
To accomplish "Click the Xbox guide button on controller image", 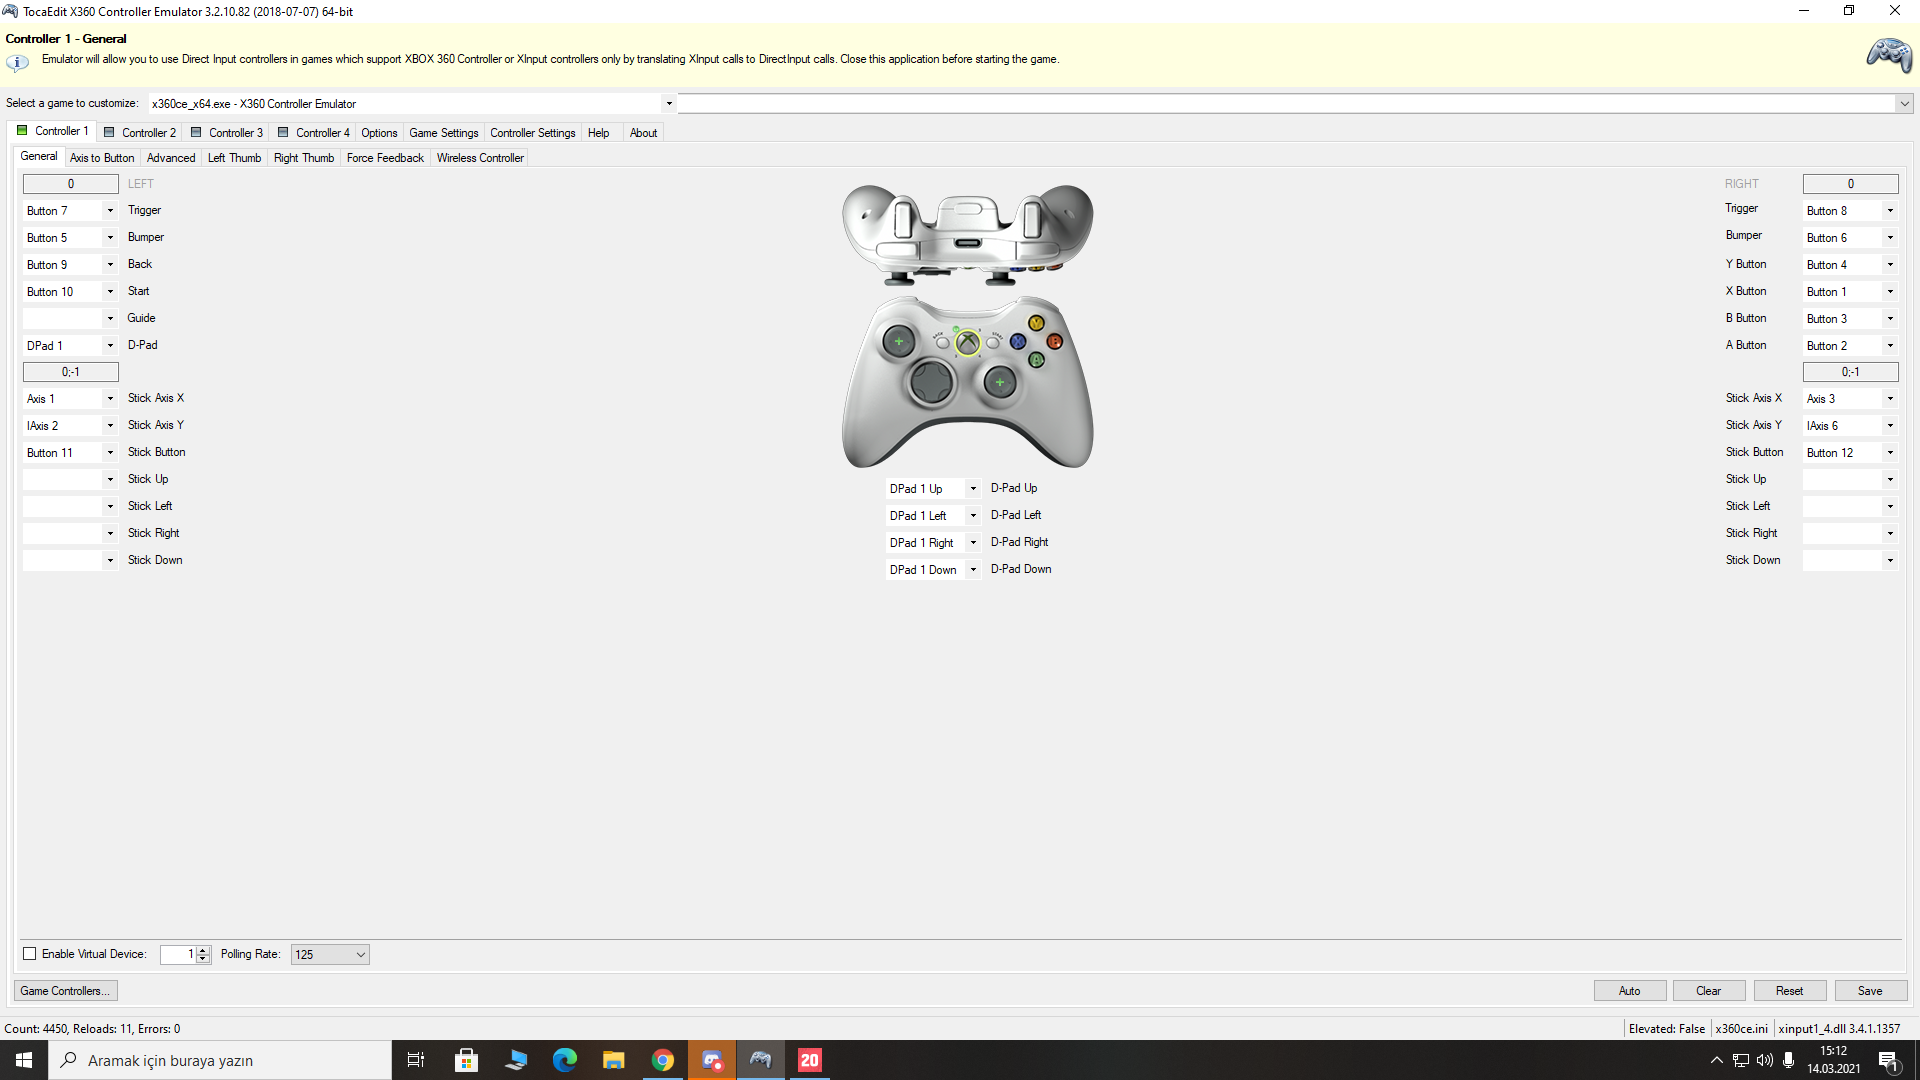I will coord(967,343).
